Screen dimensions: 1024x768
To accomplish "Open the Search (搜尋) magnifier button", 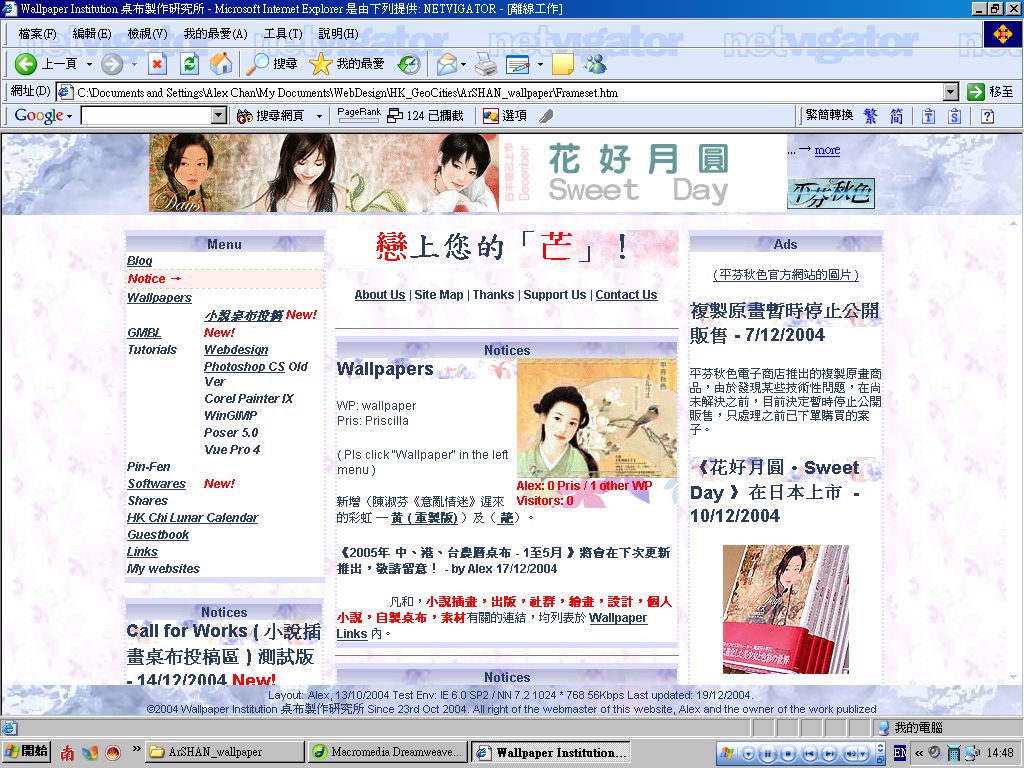I will [x=271, y=63].
